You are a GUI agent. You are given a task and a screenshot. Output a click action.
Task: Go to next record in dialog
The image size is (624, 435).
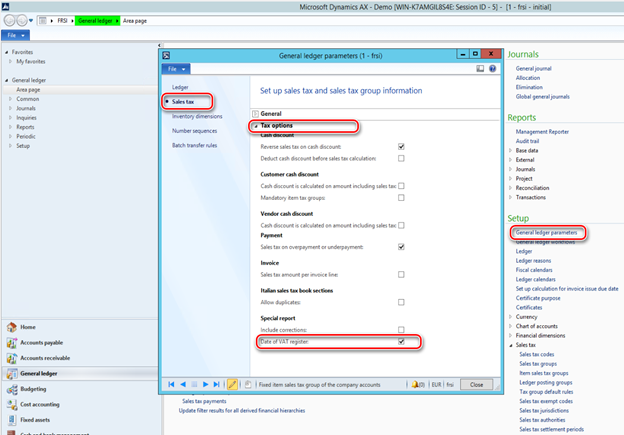(x=205, y=384)
